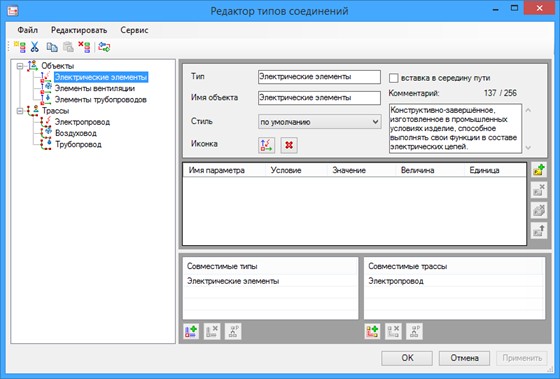Click the third disabled icon right of the parameter table
This screenshot has height=379, width=560.
click(x=539, y=210)
